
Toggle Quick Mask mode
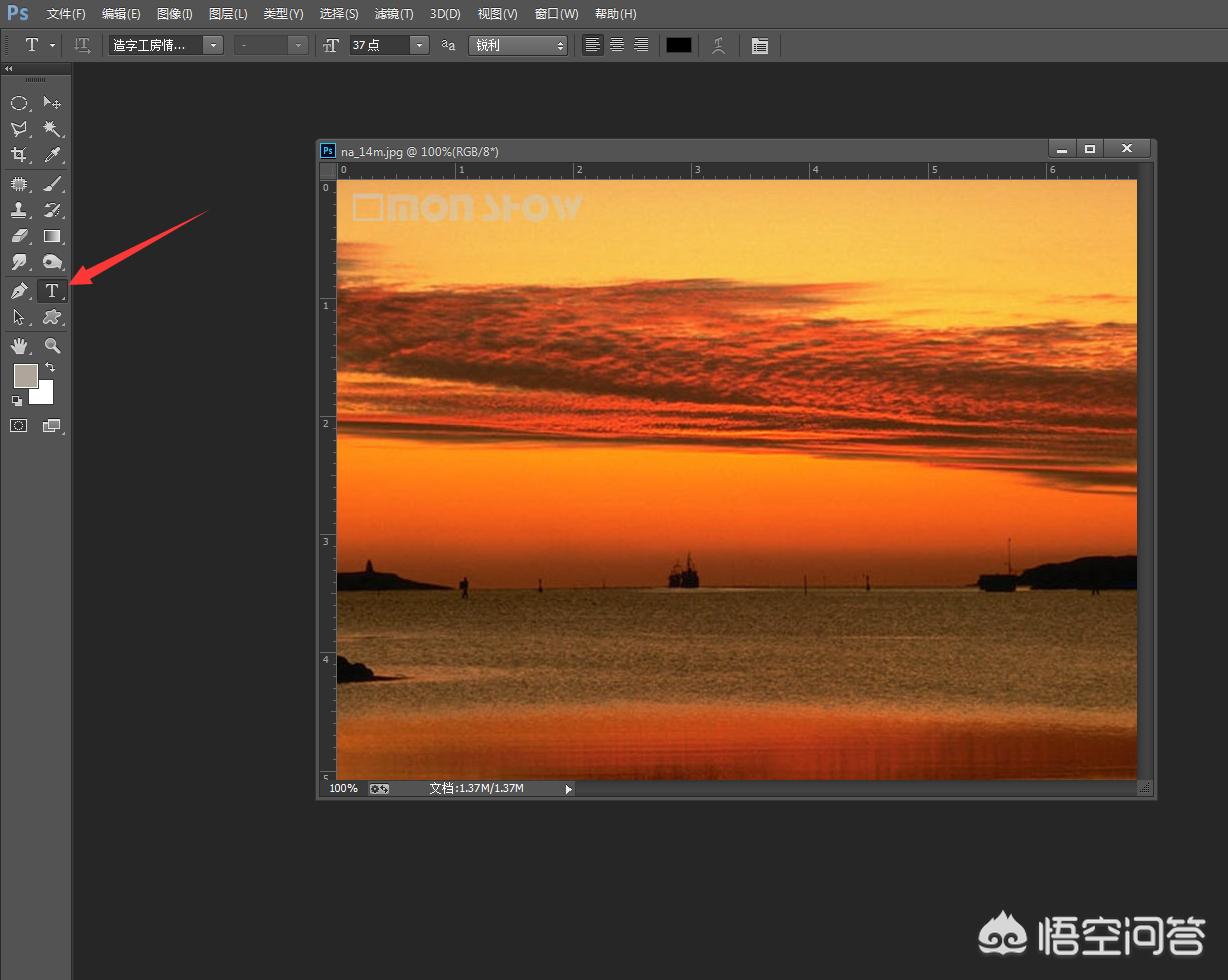point(19,426)
